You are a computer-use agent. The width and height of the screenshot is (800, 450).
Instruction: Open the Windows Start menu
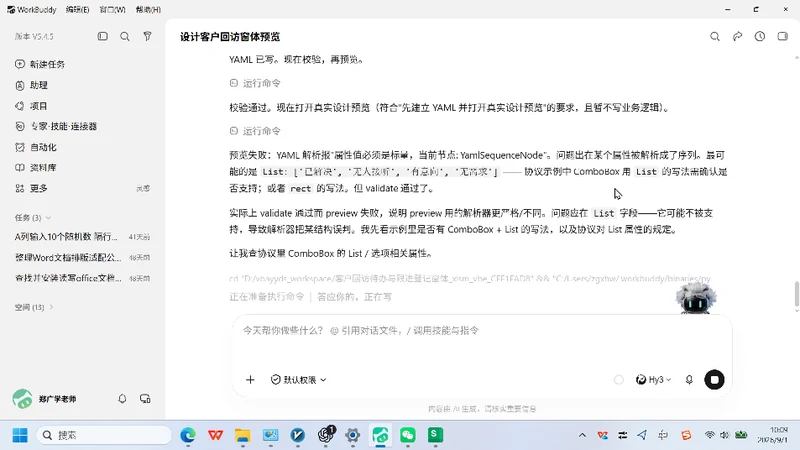pos(20,435)
